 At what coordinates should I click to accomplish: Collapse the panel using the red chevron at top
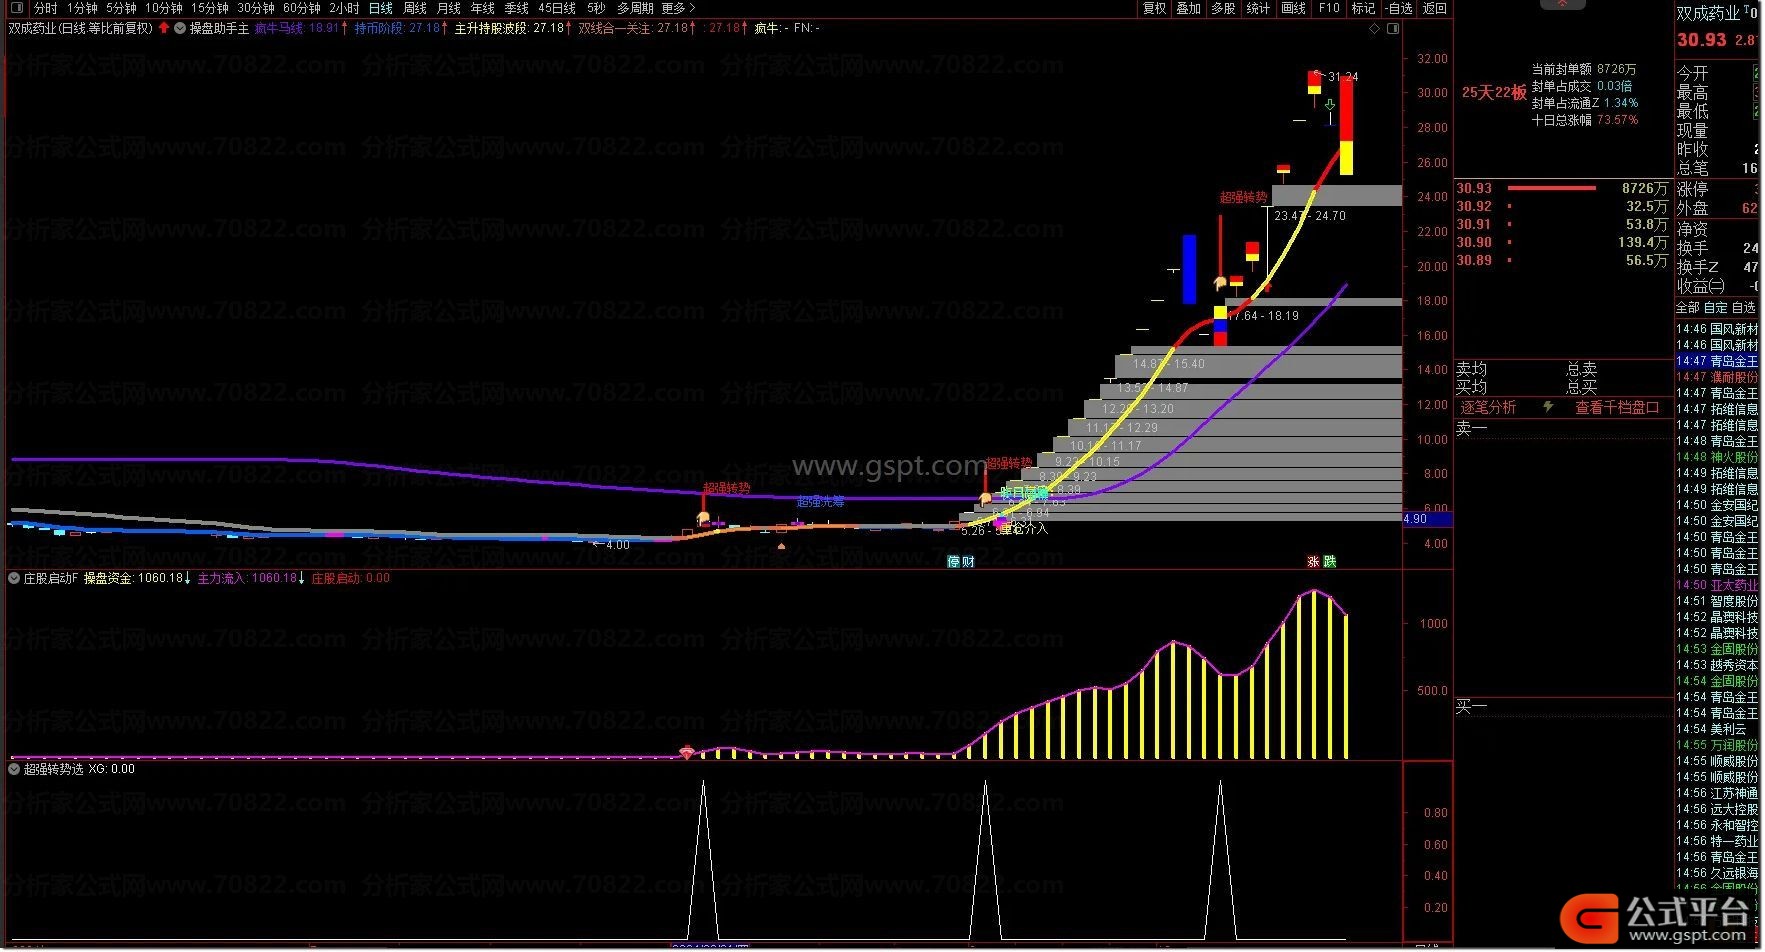tap(1562, 4)
